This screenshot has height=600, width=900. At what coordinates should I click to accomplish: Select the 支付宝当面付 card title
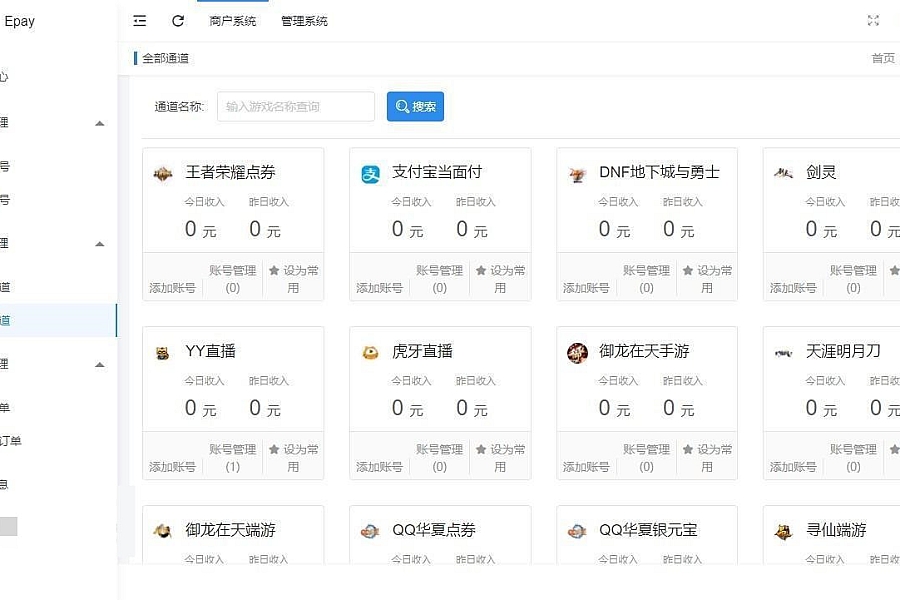(x=437, y=172)
